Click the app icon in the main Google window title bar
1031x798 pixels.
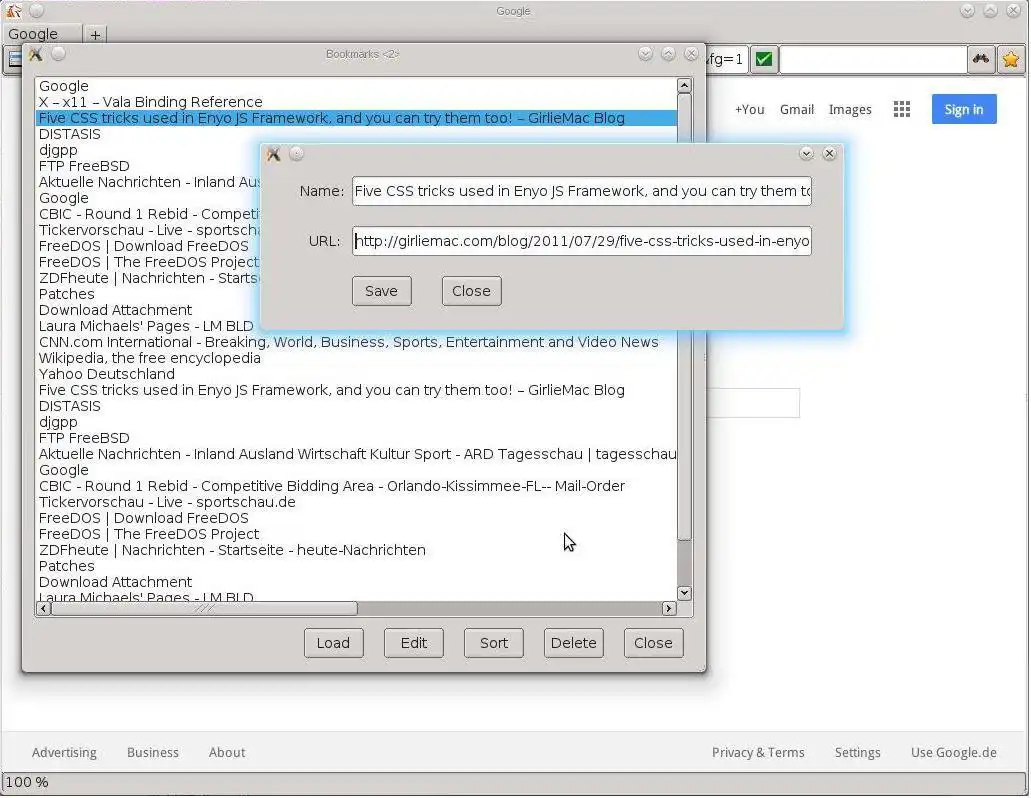coord(14,11)
